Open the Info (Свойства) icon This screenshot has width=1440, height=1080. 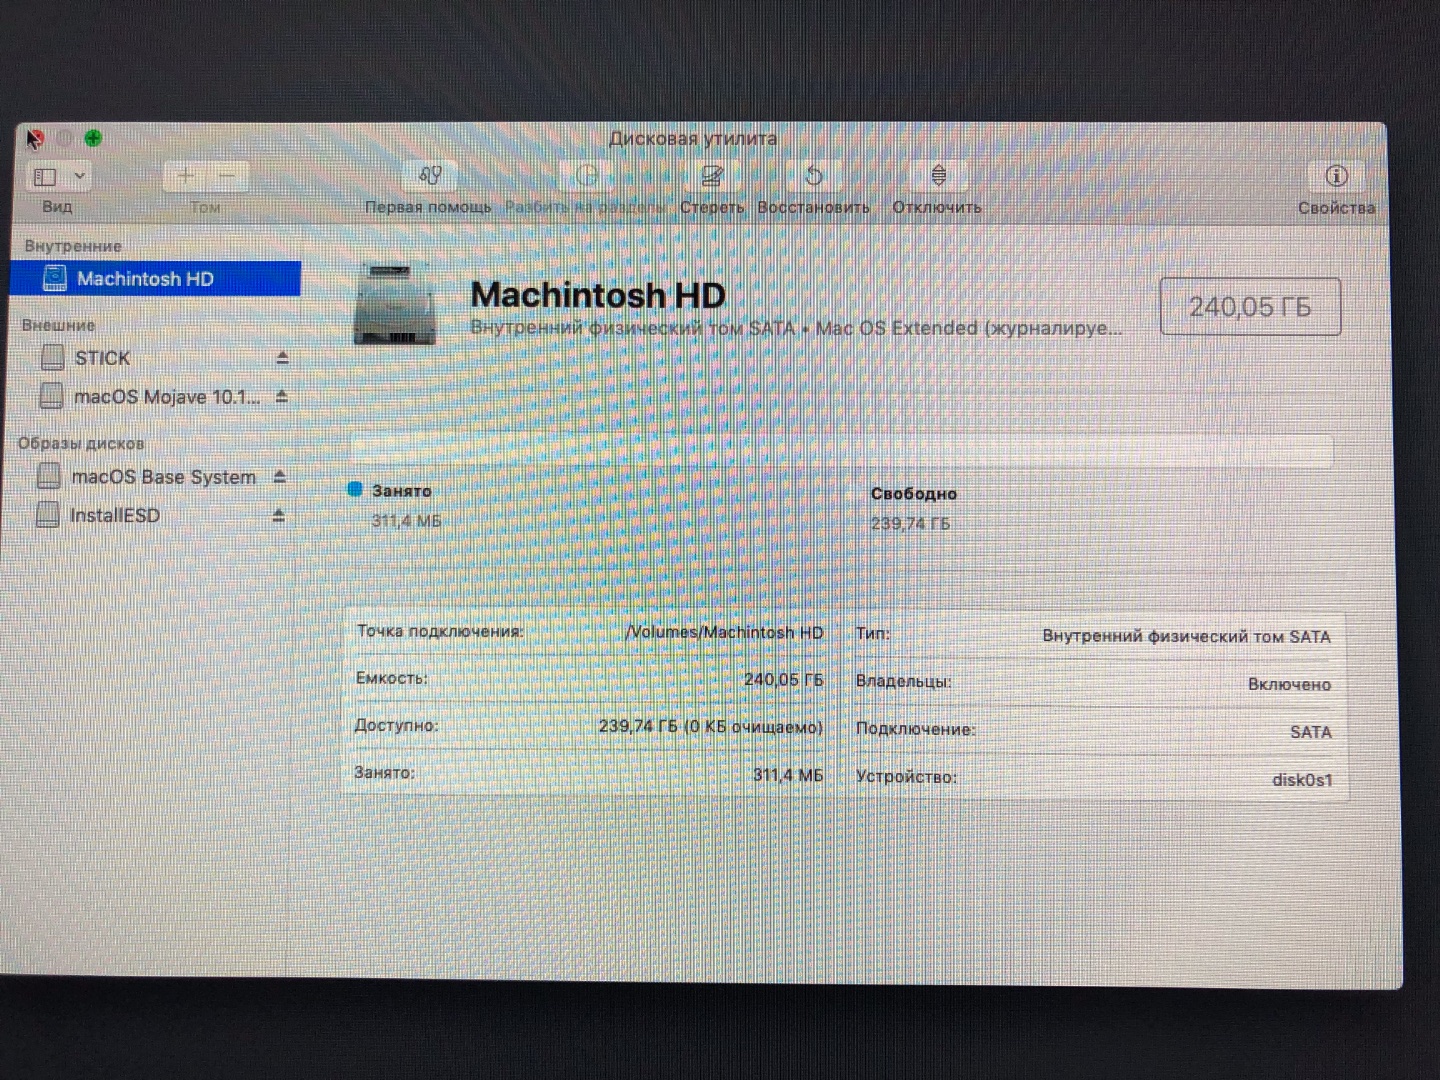pos(1336,176)
